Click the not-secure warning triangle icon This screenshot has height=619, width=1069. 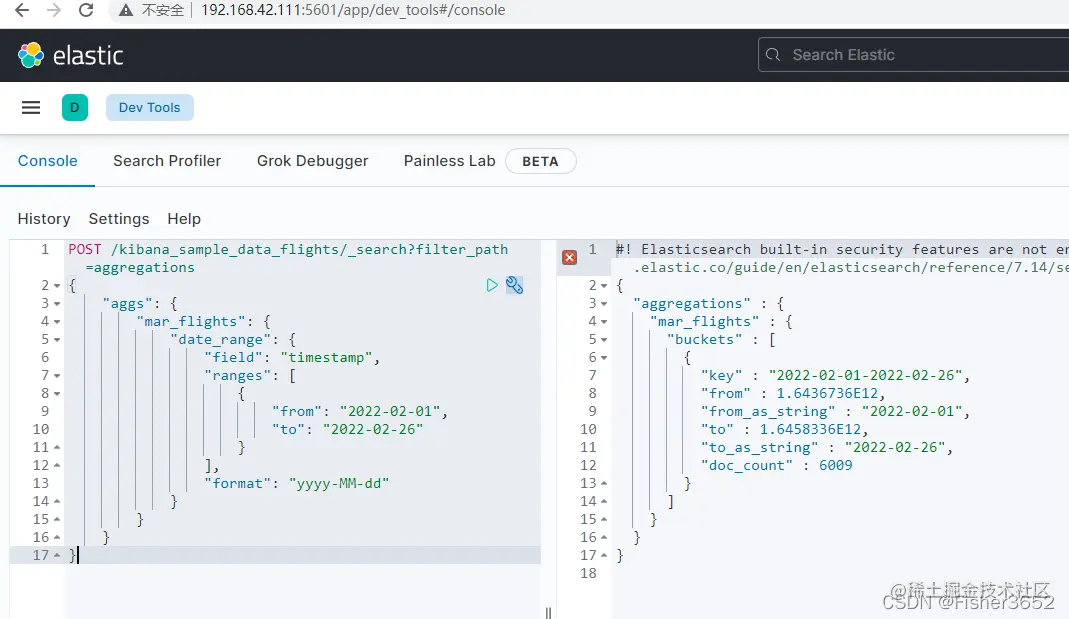[125, 10]
